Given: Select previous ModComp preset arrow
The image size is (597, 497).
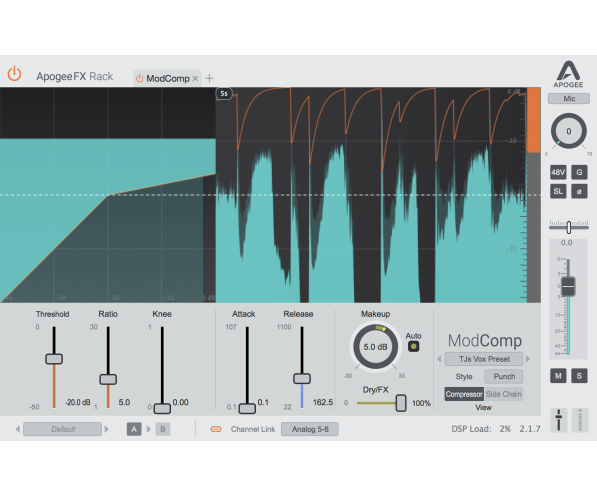Looking at the screenshot, I should tap(439, 359).
